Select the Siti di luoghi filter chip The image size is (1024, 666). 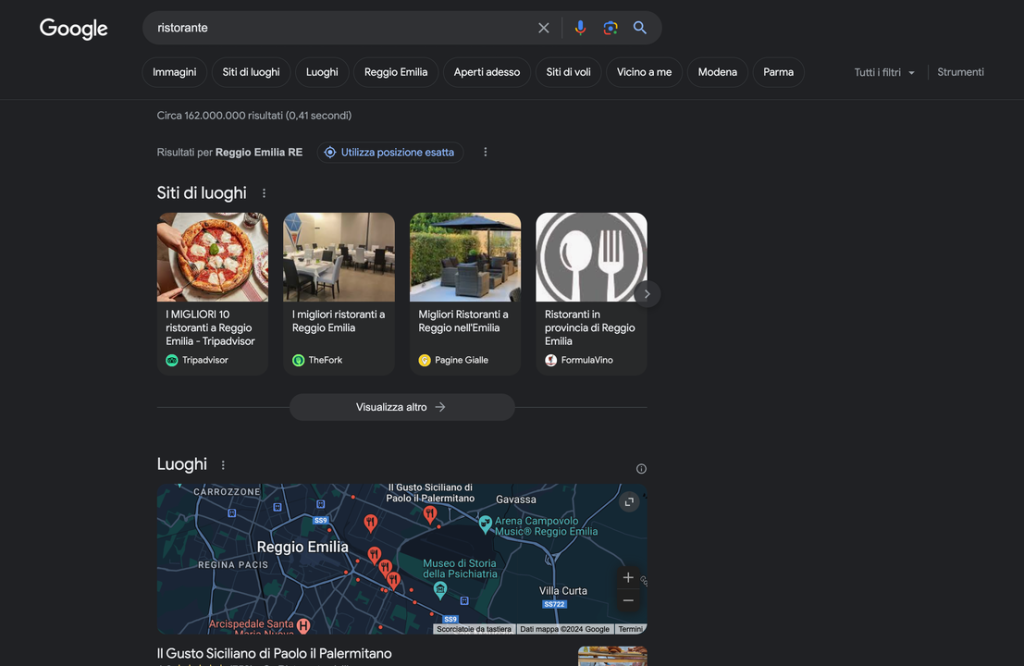[x=251, y=72]
